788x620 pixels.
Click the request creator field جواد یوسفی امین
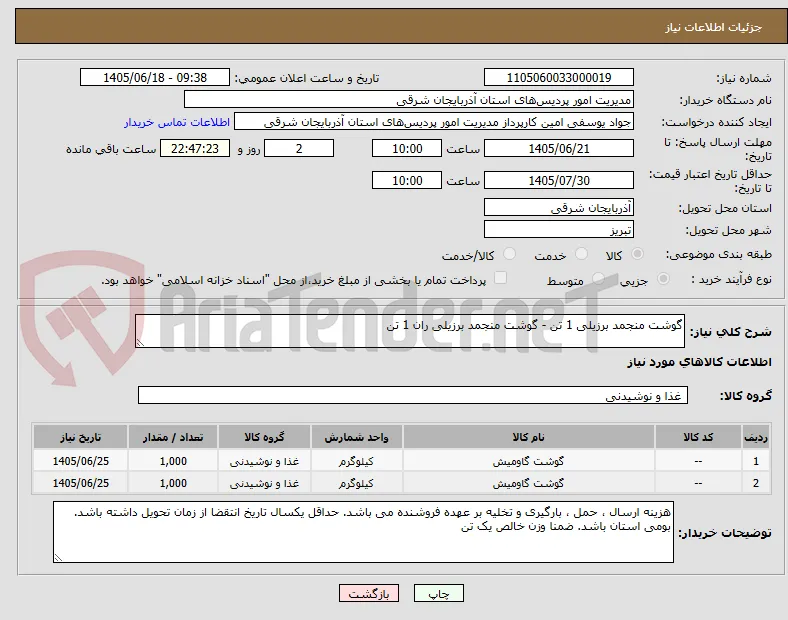tap(434, 122)
